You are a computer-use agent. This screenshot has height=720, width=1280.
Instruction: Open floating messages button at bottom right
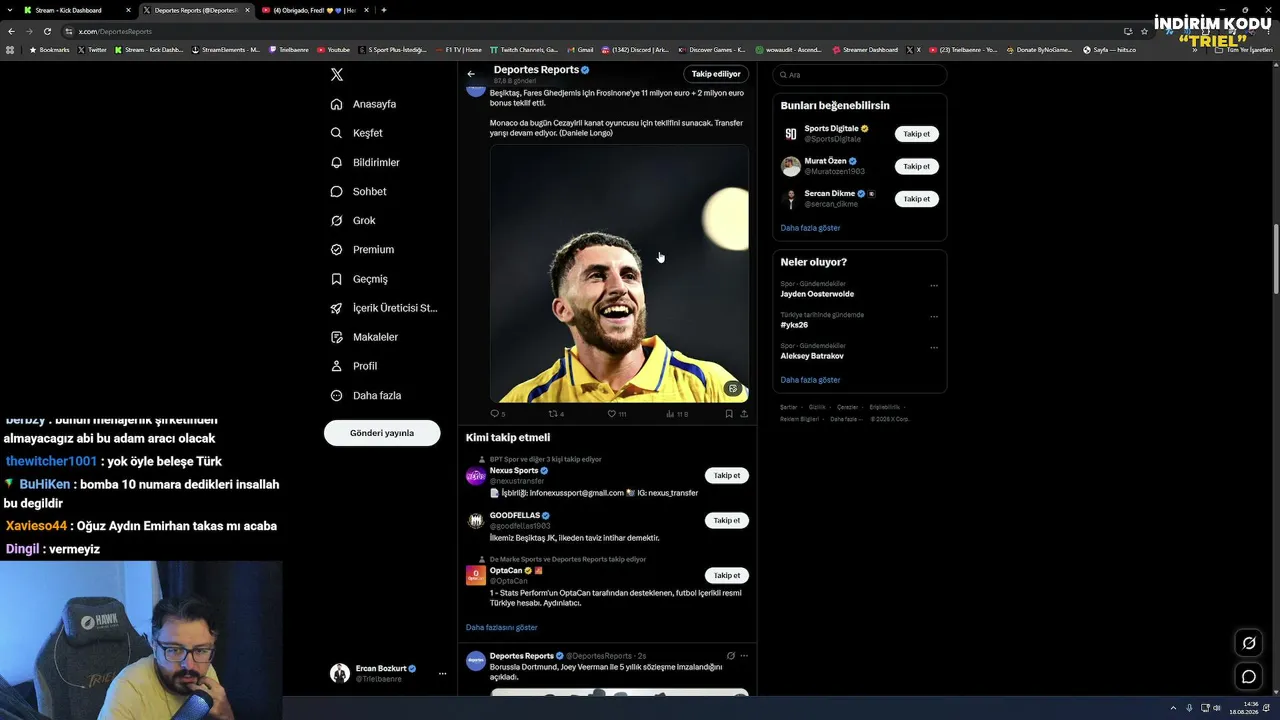(x=1249, y=677)
